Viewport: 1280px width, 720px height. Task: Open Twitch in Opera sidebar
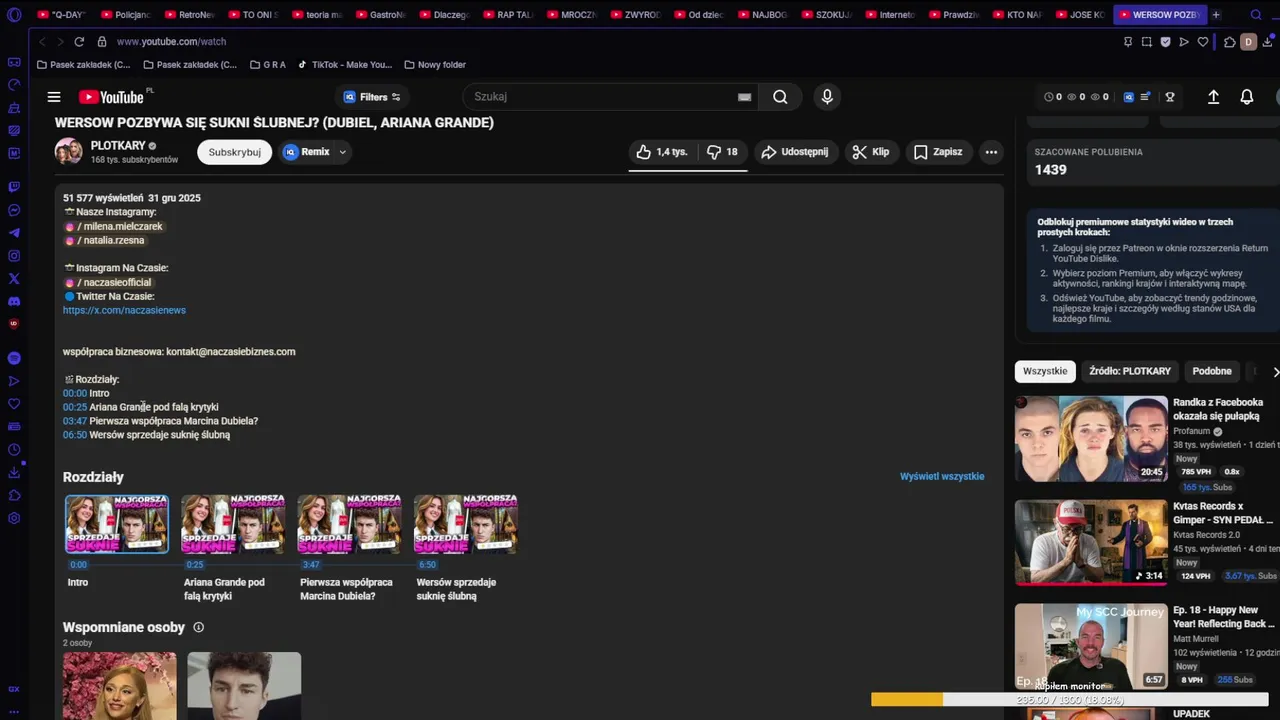click(x=14, y=187)
